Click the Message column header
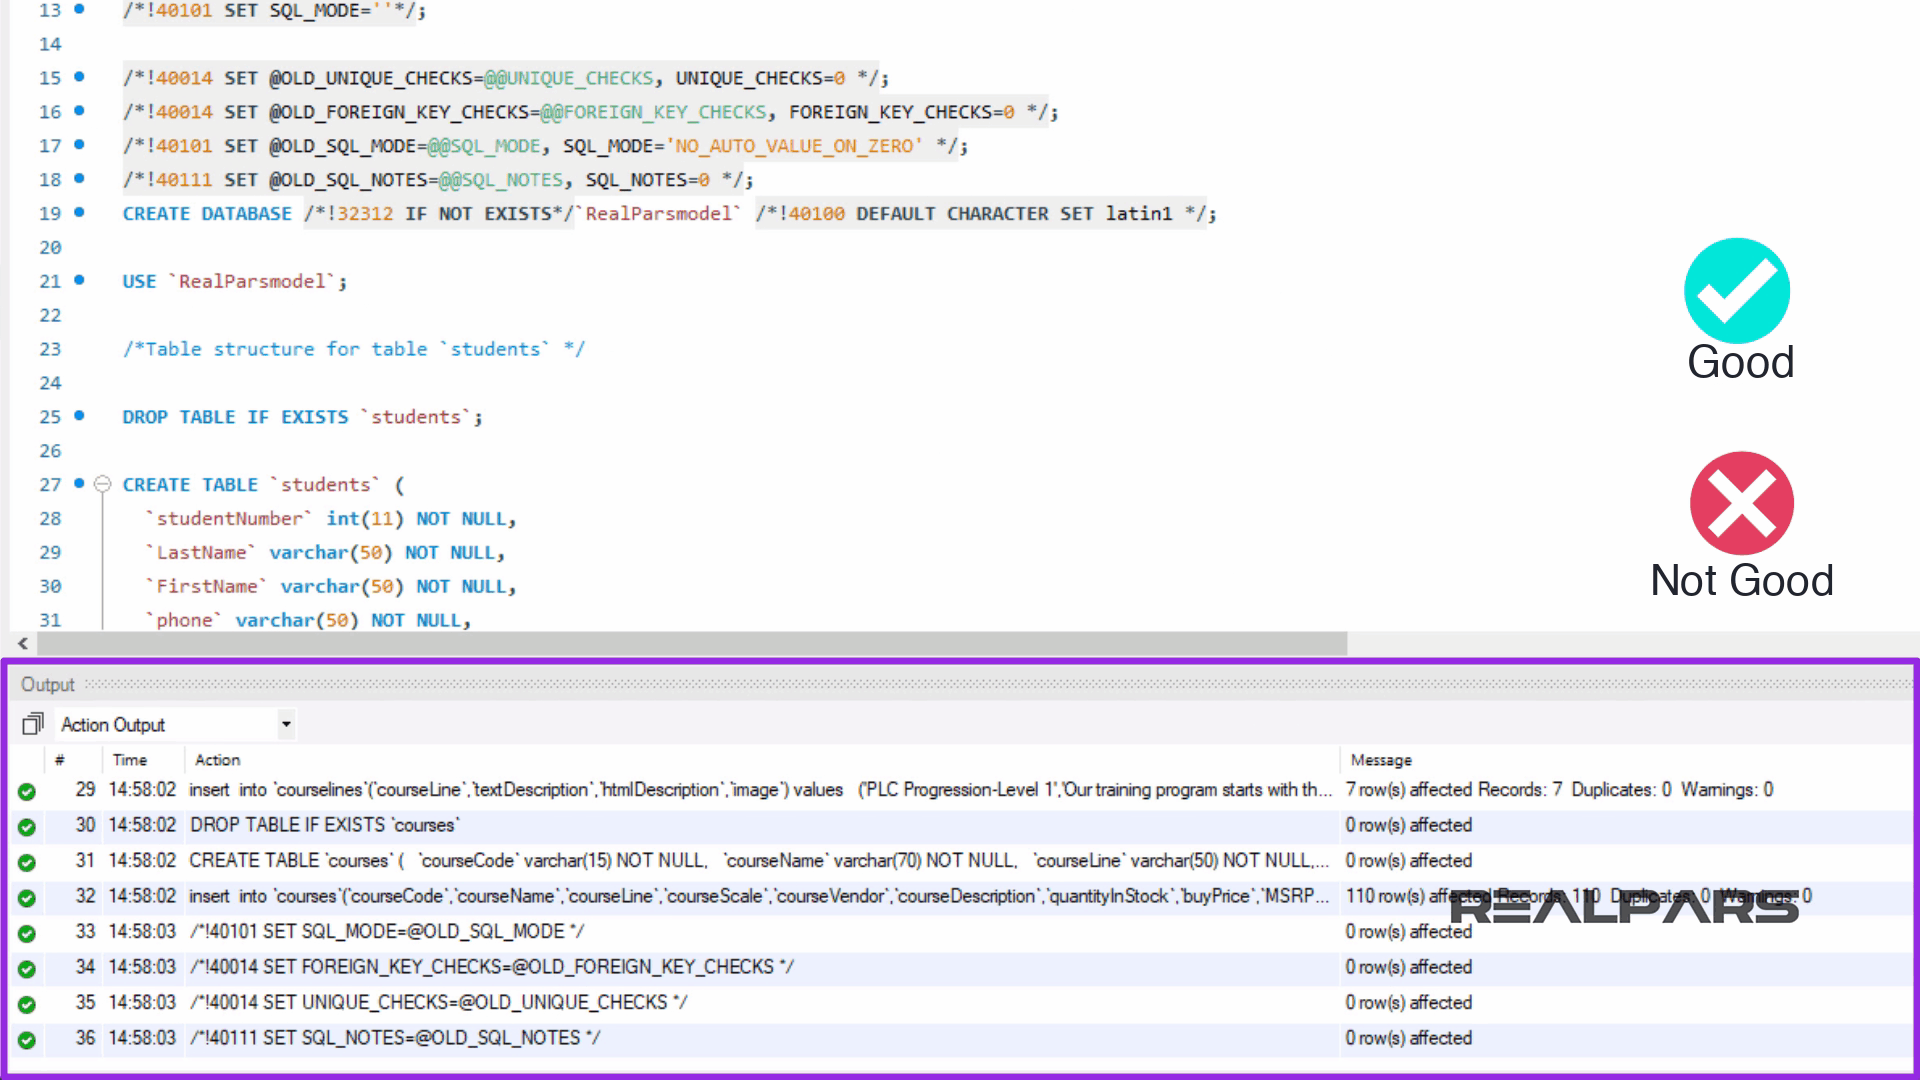The image size is (1920, 1080). [1381, 760]
